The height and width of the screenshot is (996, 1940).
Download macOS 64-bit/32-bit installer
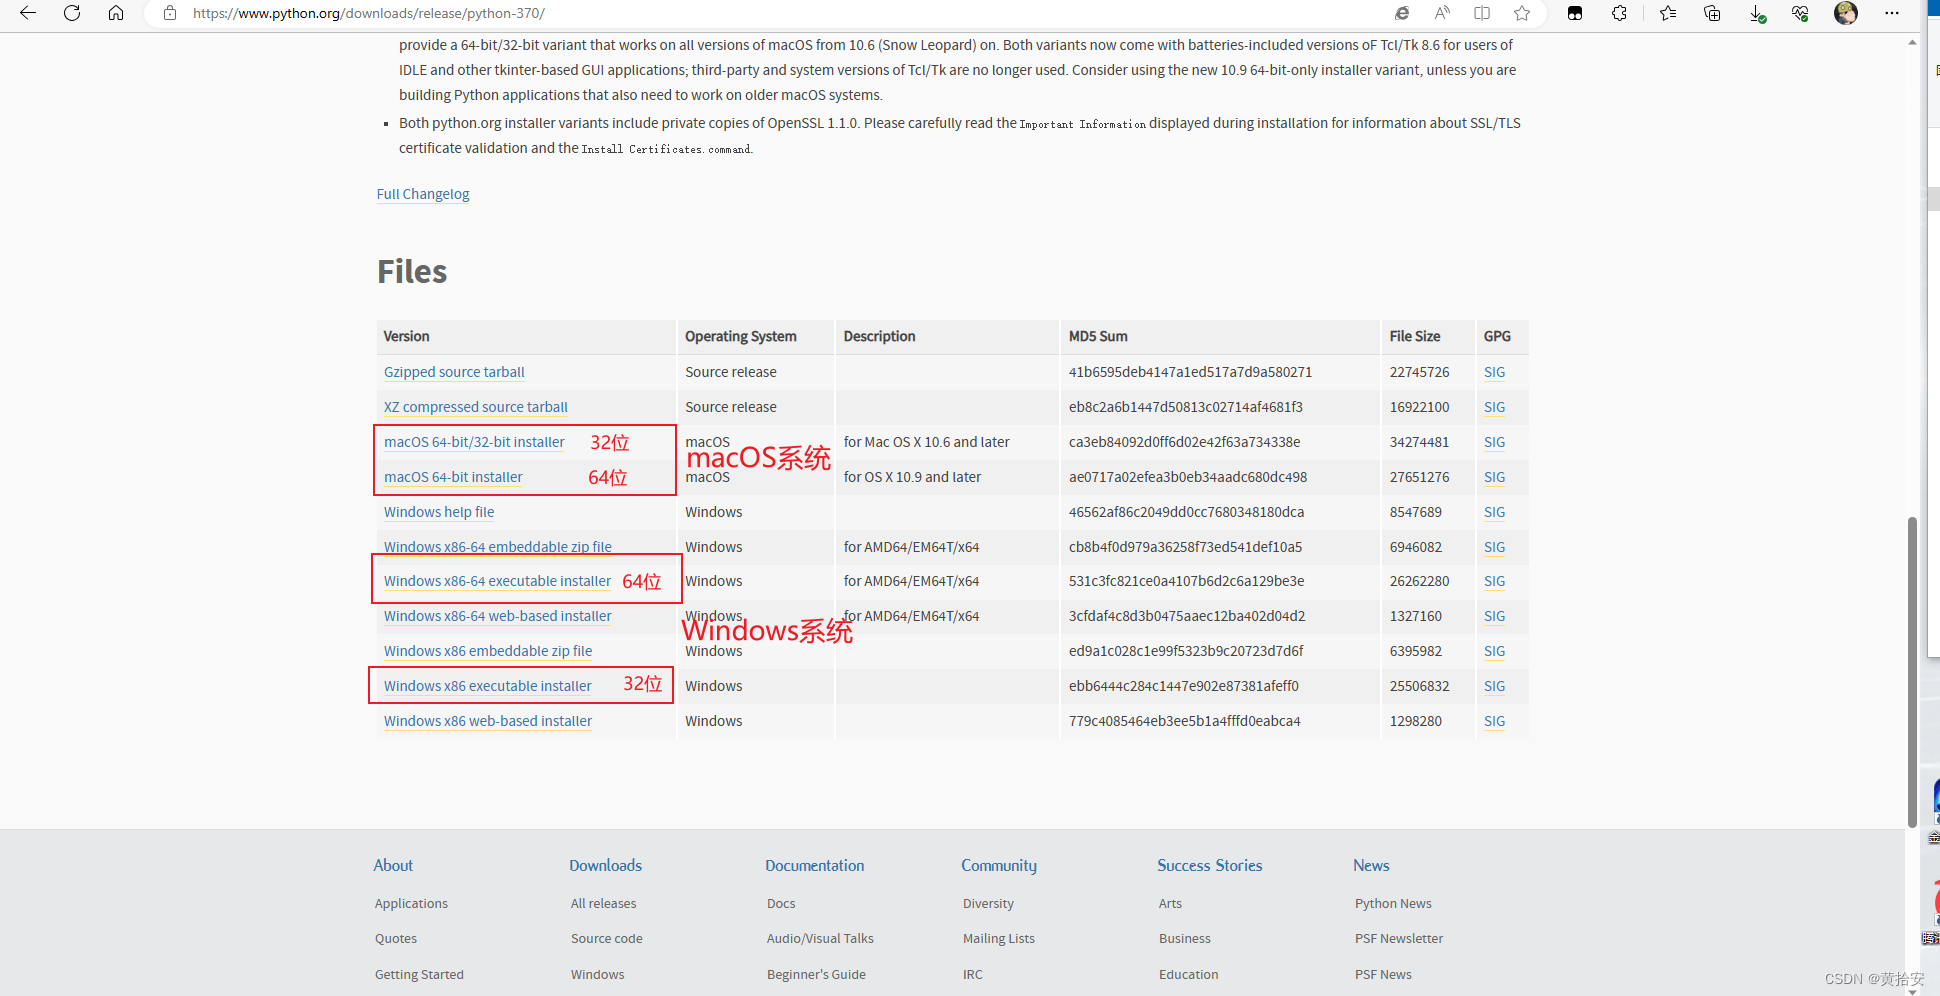click(474, 442)
